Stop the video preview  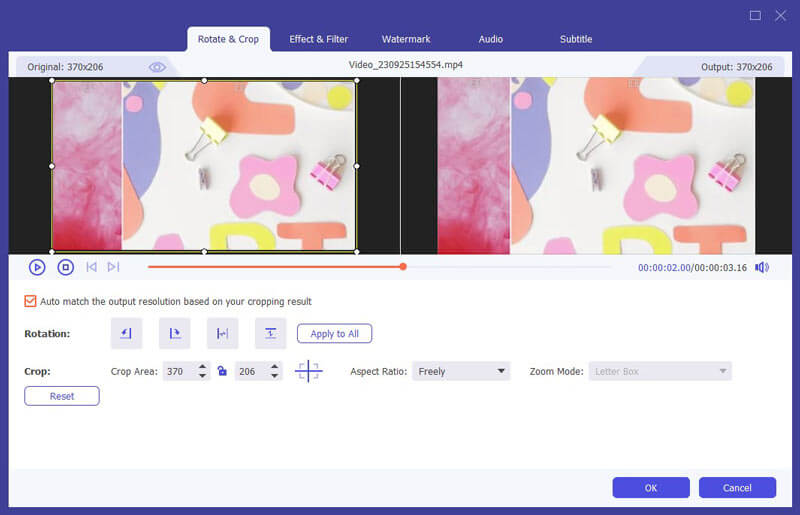pyautogui.click(x=65, y=267)
